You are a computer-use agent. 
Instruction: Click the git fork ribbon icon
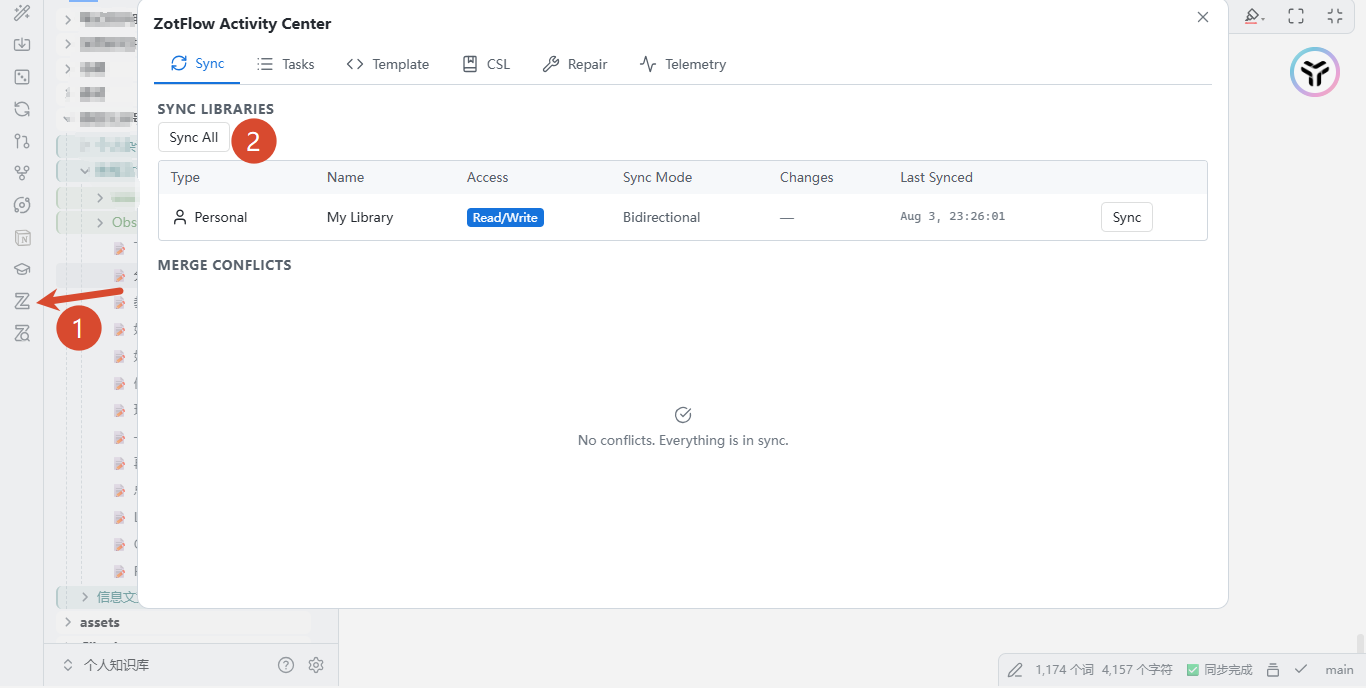pyautogui.click(x=22, y=173)
